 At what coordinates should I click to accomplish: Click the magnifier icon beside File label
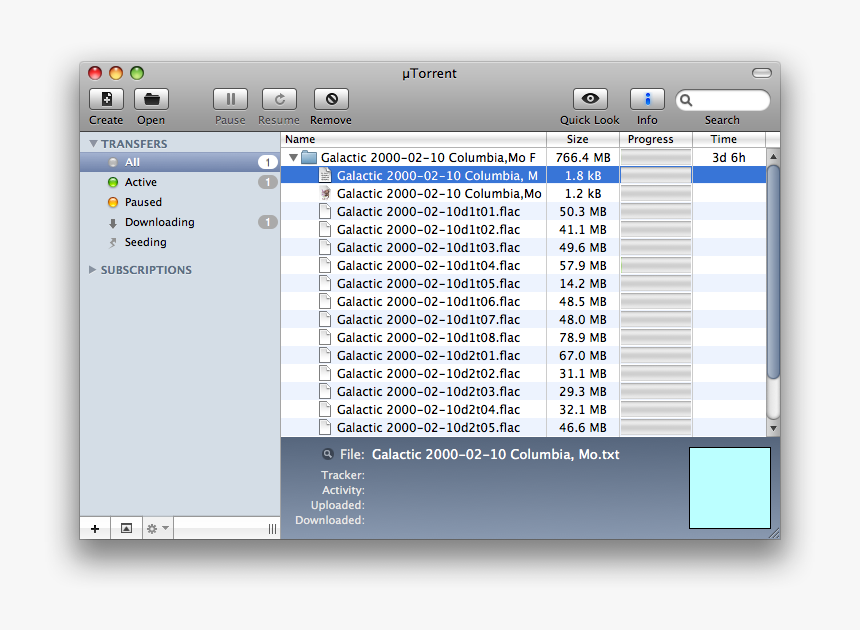(x=327, y=454)
